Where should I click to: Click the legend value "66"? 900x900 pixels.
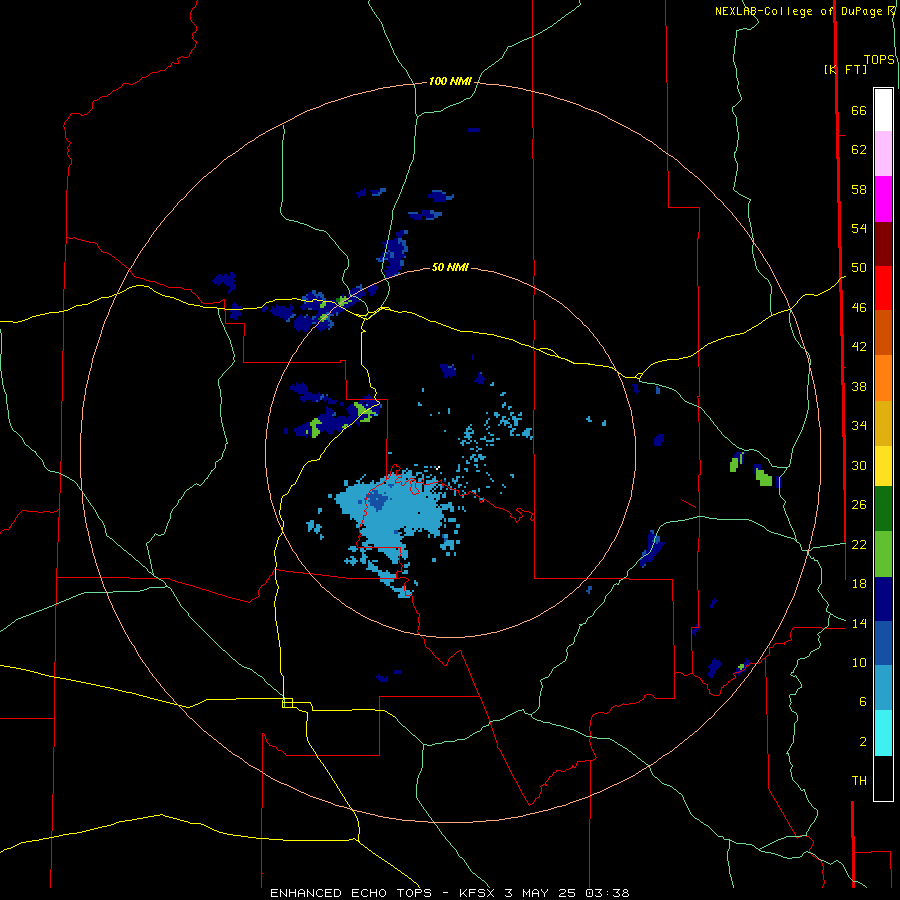[x=859, y=110]
